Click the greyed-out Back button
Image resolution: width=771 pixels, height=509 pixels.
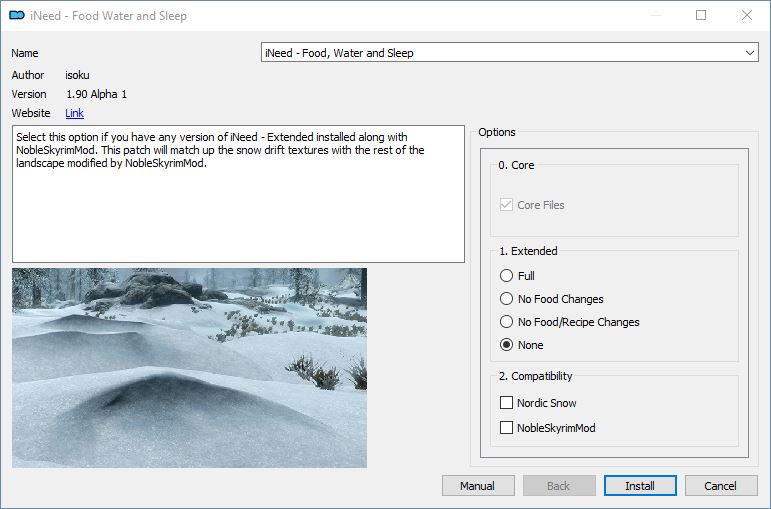(x=559, y=486)
